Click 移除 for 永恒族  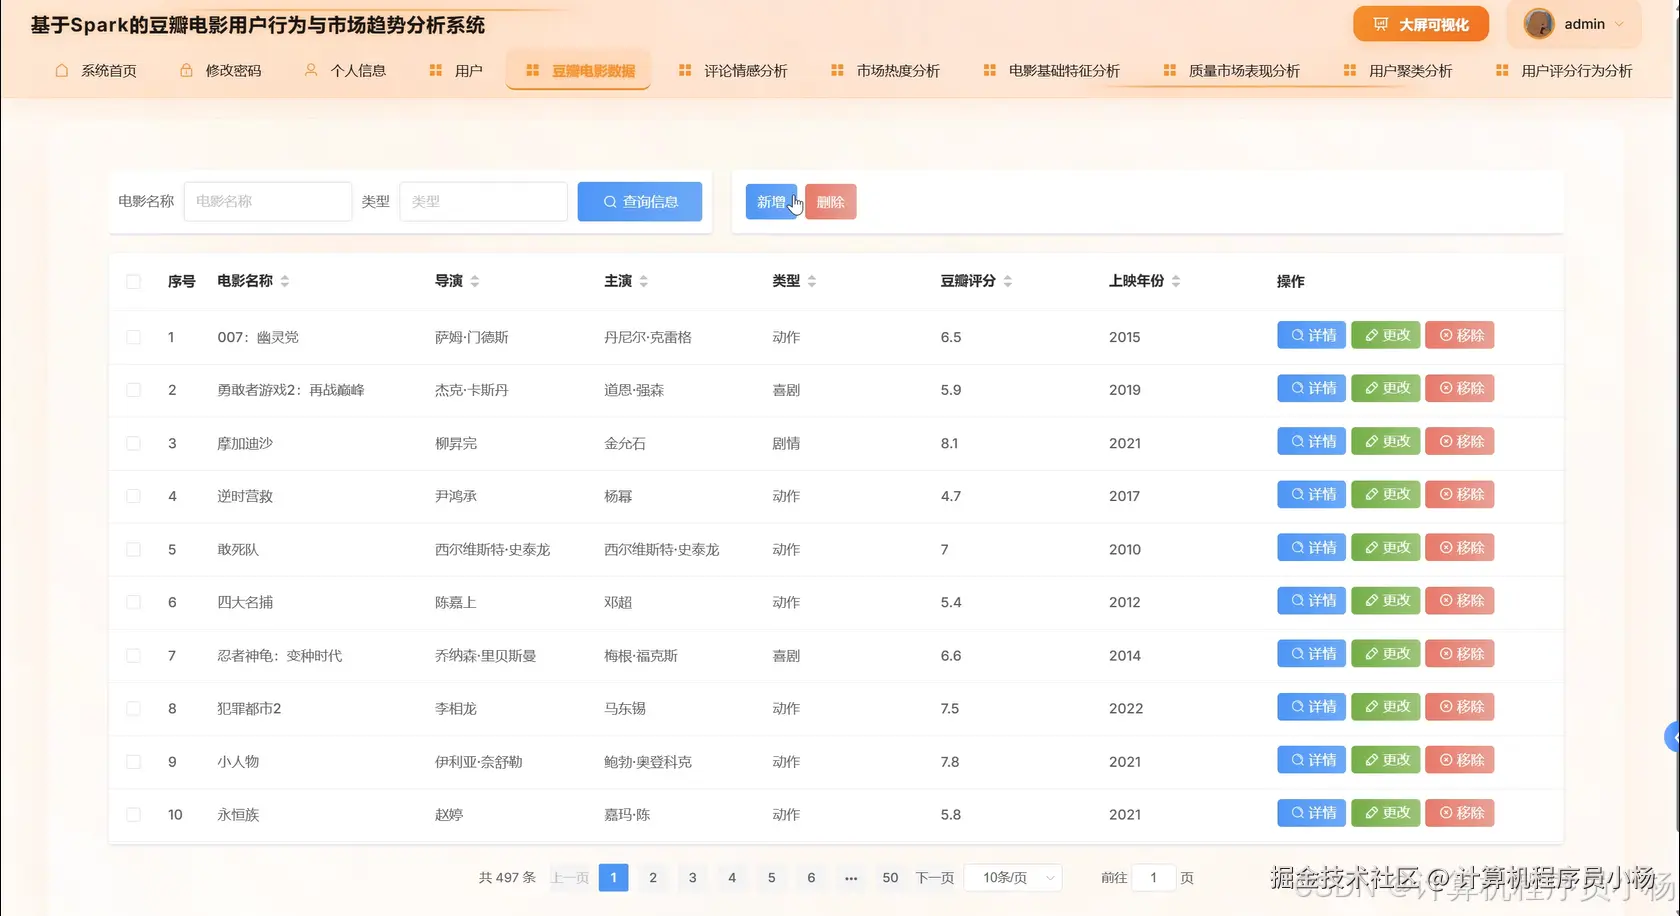[x=1460, y=813]
